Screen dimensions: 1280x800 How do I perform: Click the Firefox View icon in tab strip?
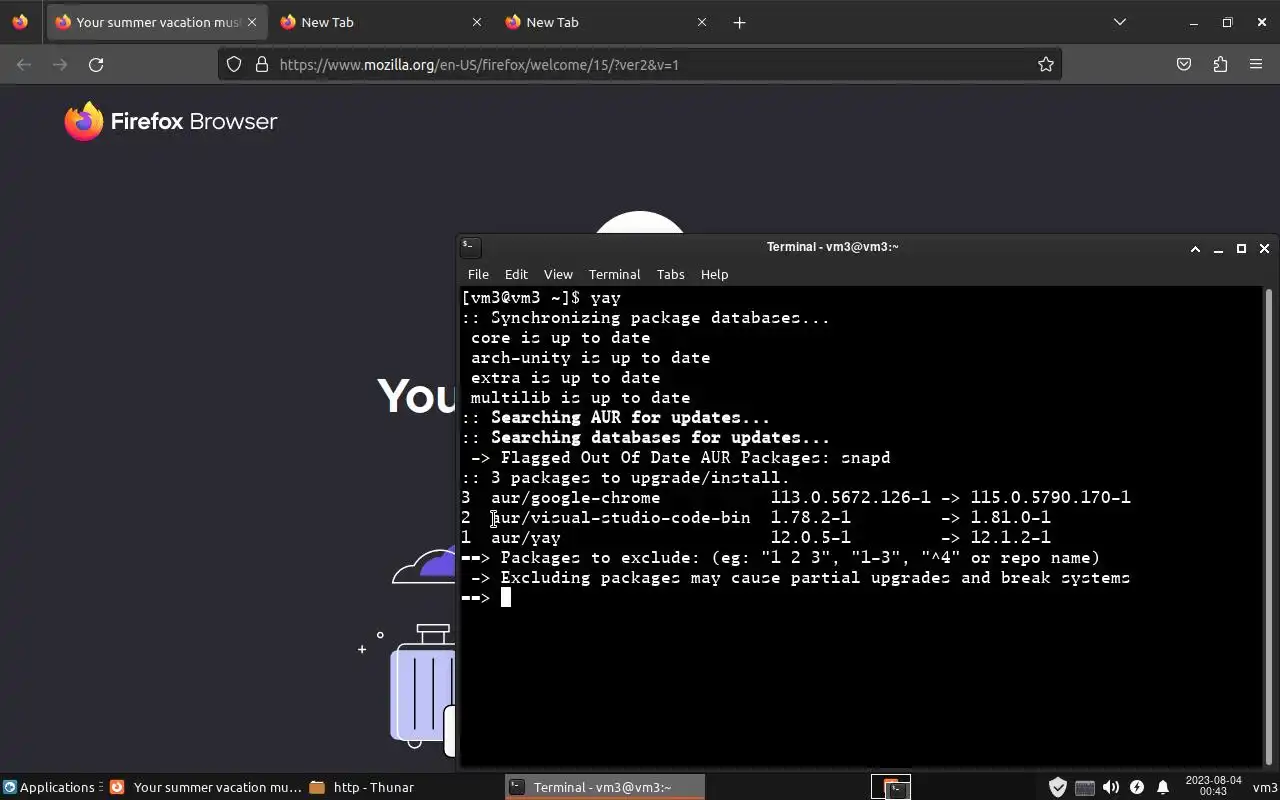[20, 22]
